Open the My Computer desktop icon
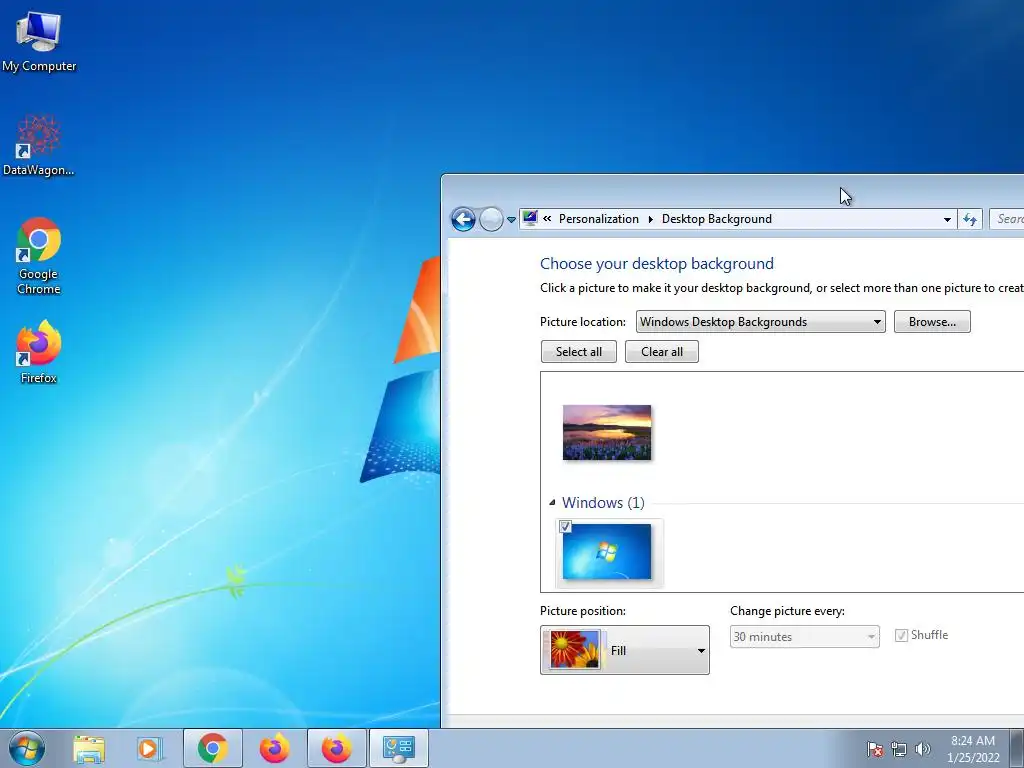 tap(39, 40)
